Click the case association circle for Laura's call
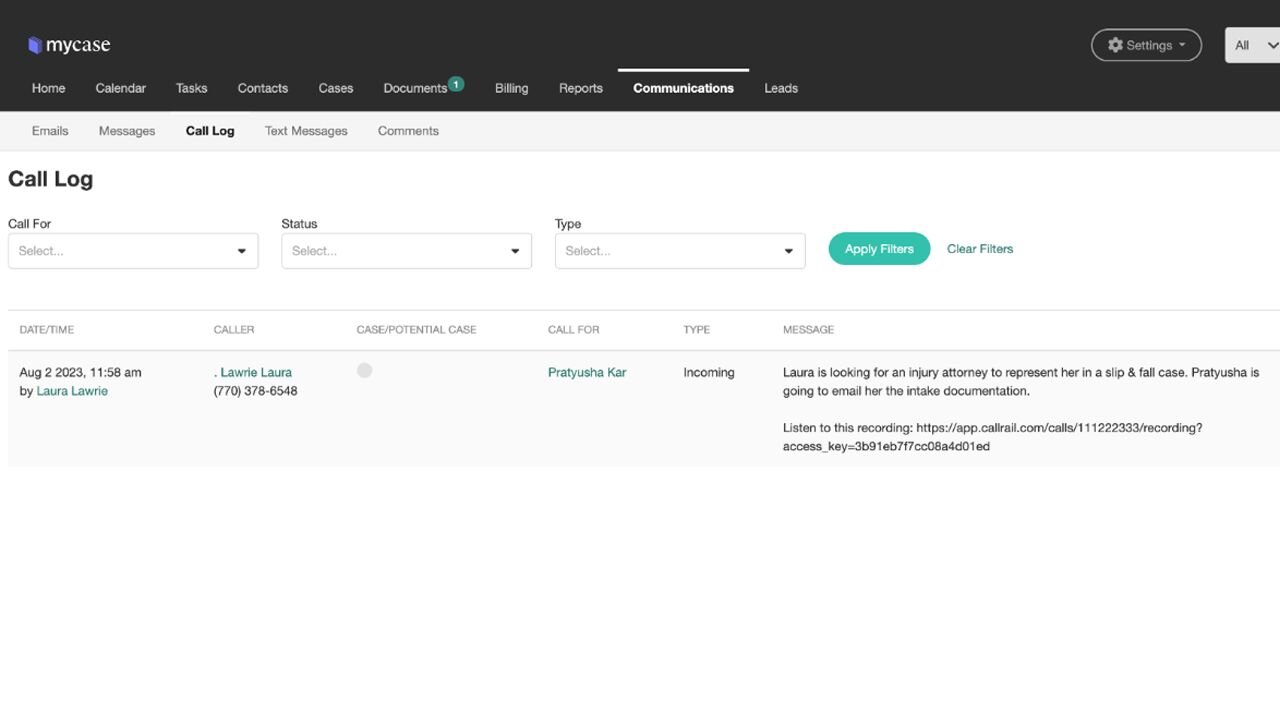The height and width of the screenshot is (720, 1280). click(x=364, y=370)
